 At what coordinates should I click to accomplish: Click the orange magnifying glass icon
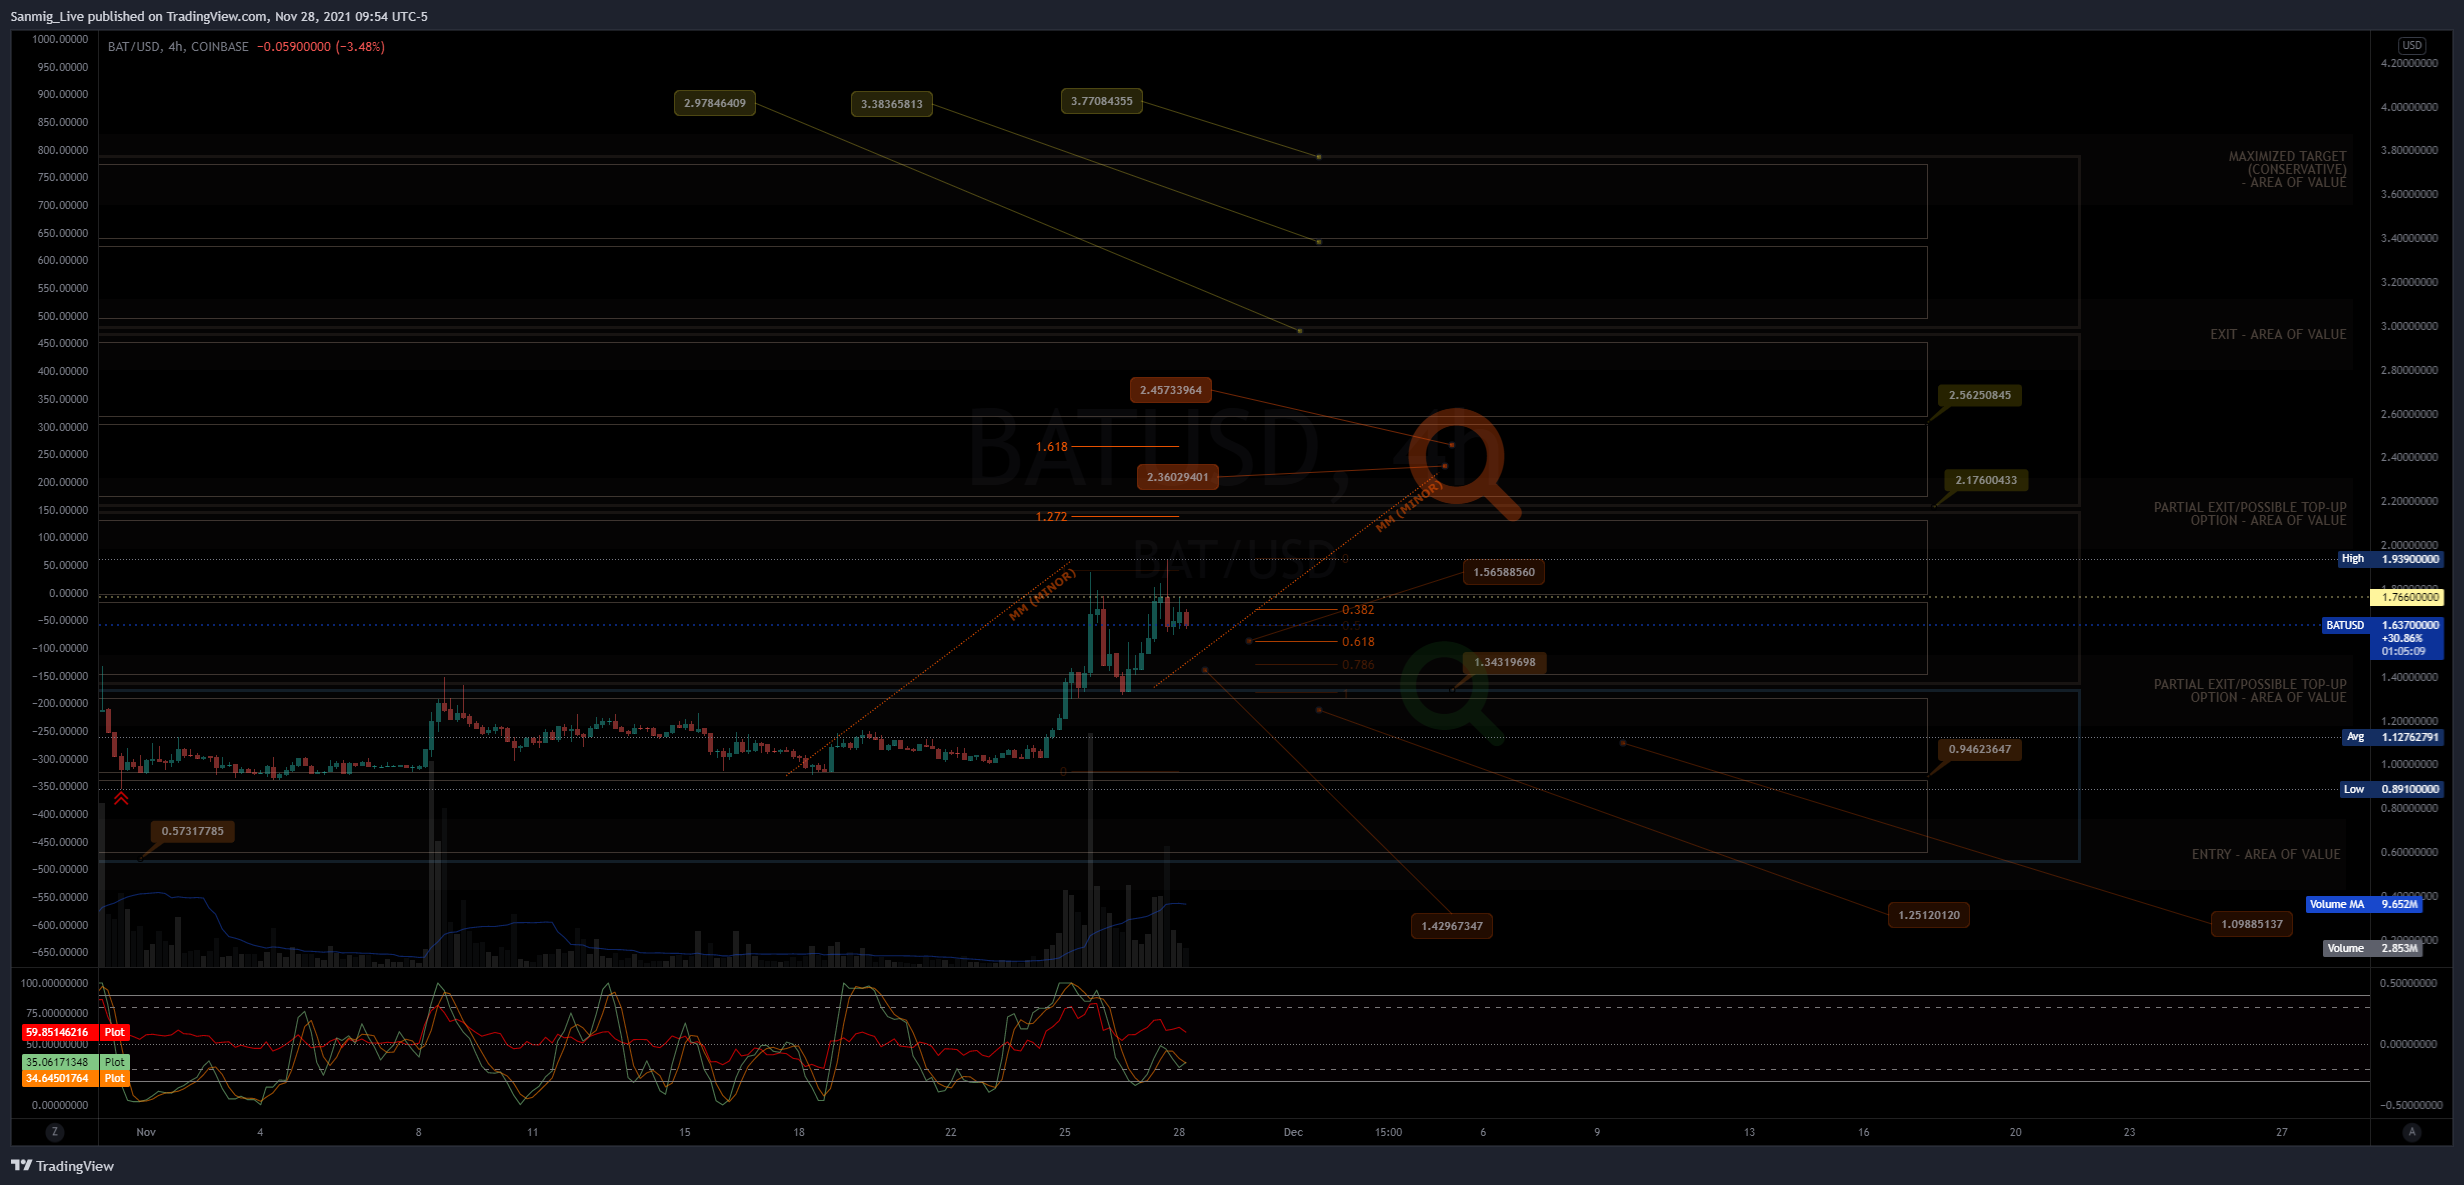coord(1463,464)
